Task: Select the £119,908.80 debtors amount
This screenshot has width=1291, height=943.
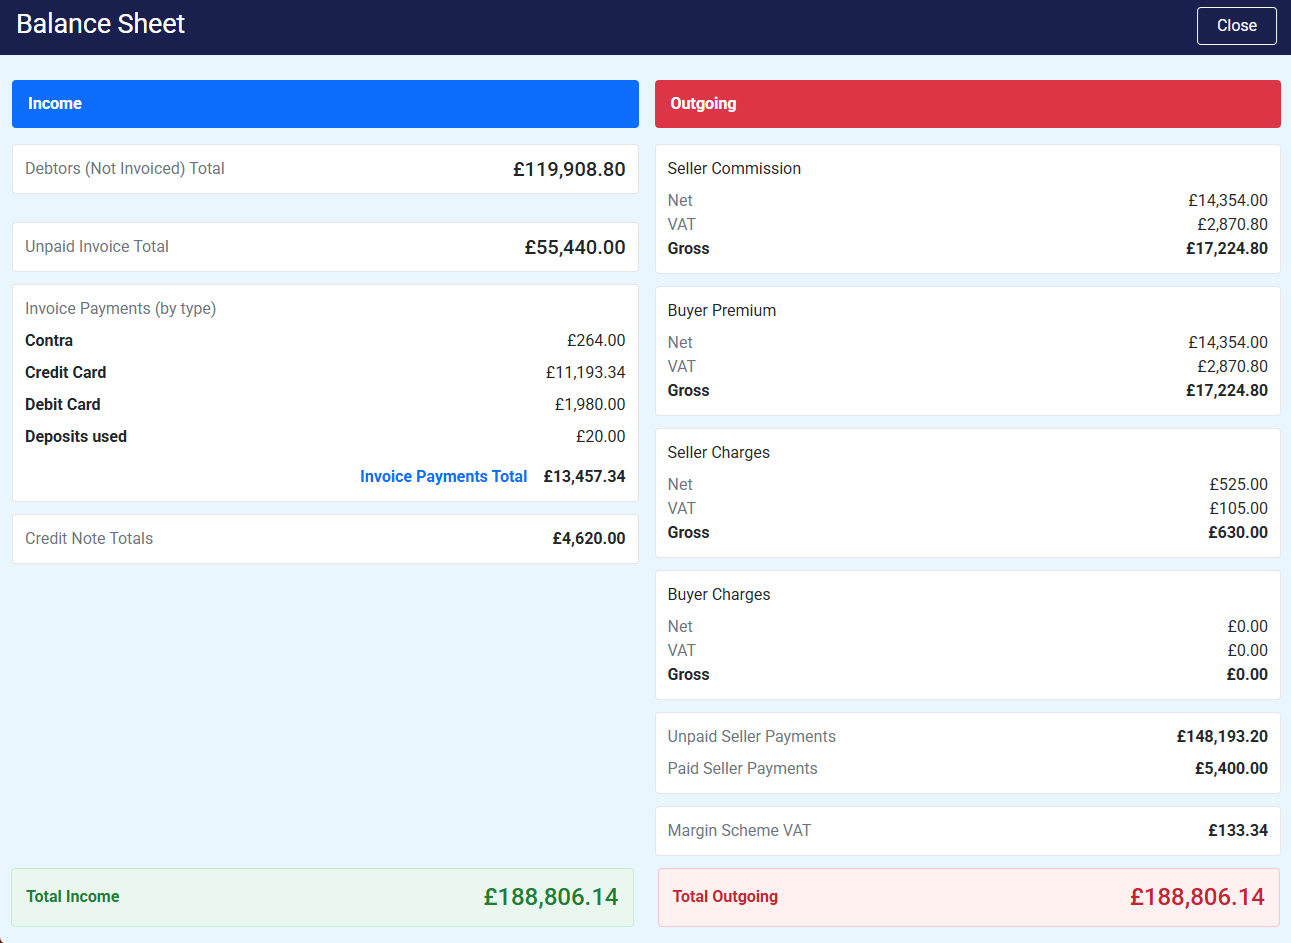Action: click(x=569, y=169)
